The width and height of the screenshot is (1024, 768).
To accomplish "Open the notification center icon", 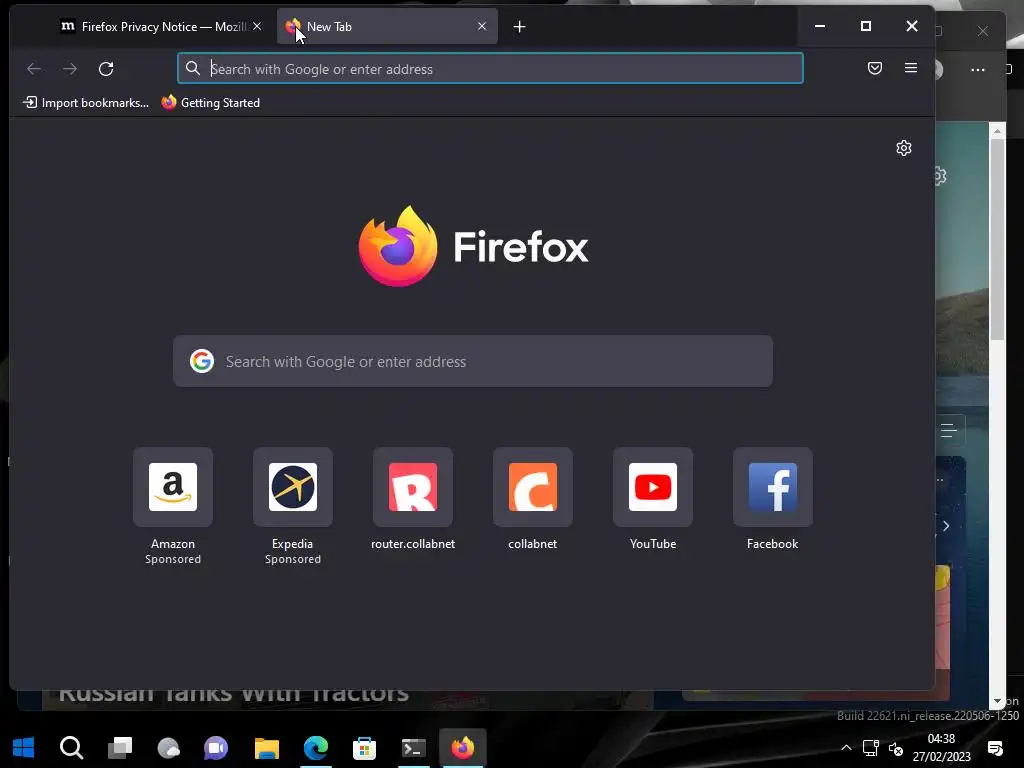I will tap(995, 748).
